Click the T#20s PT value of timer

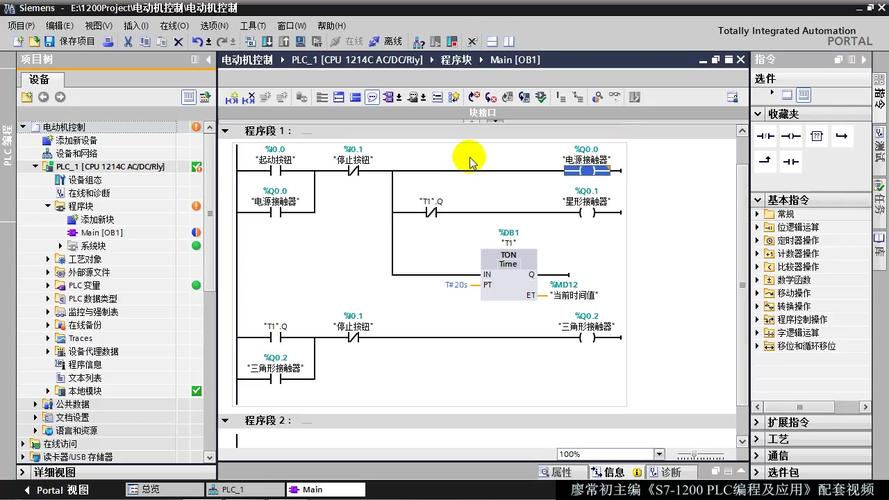(x=456, y=285)
